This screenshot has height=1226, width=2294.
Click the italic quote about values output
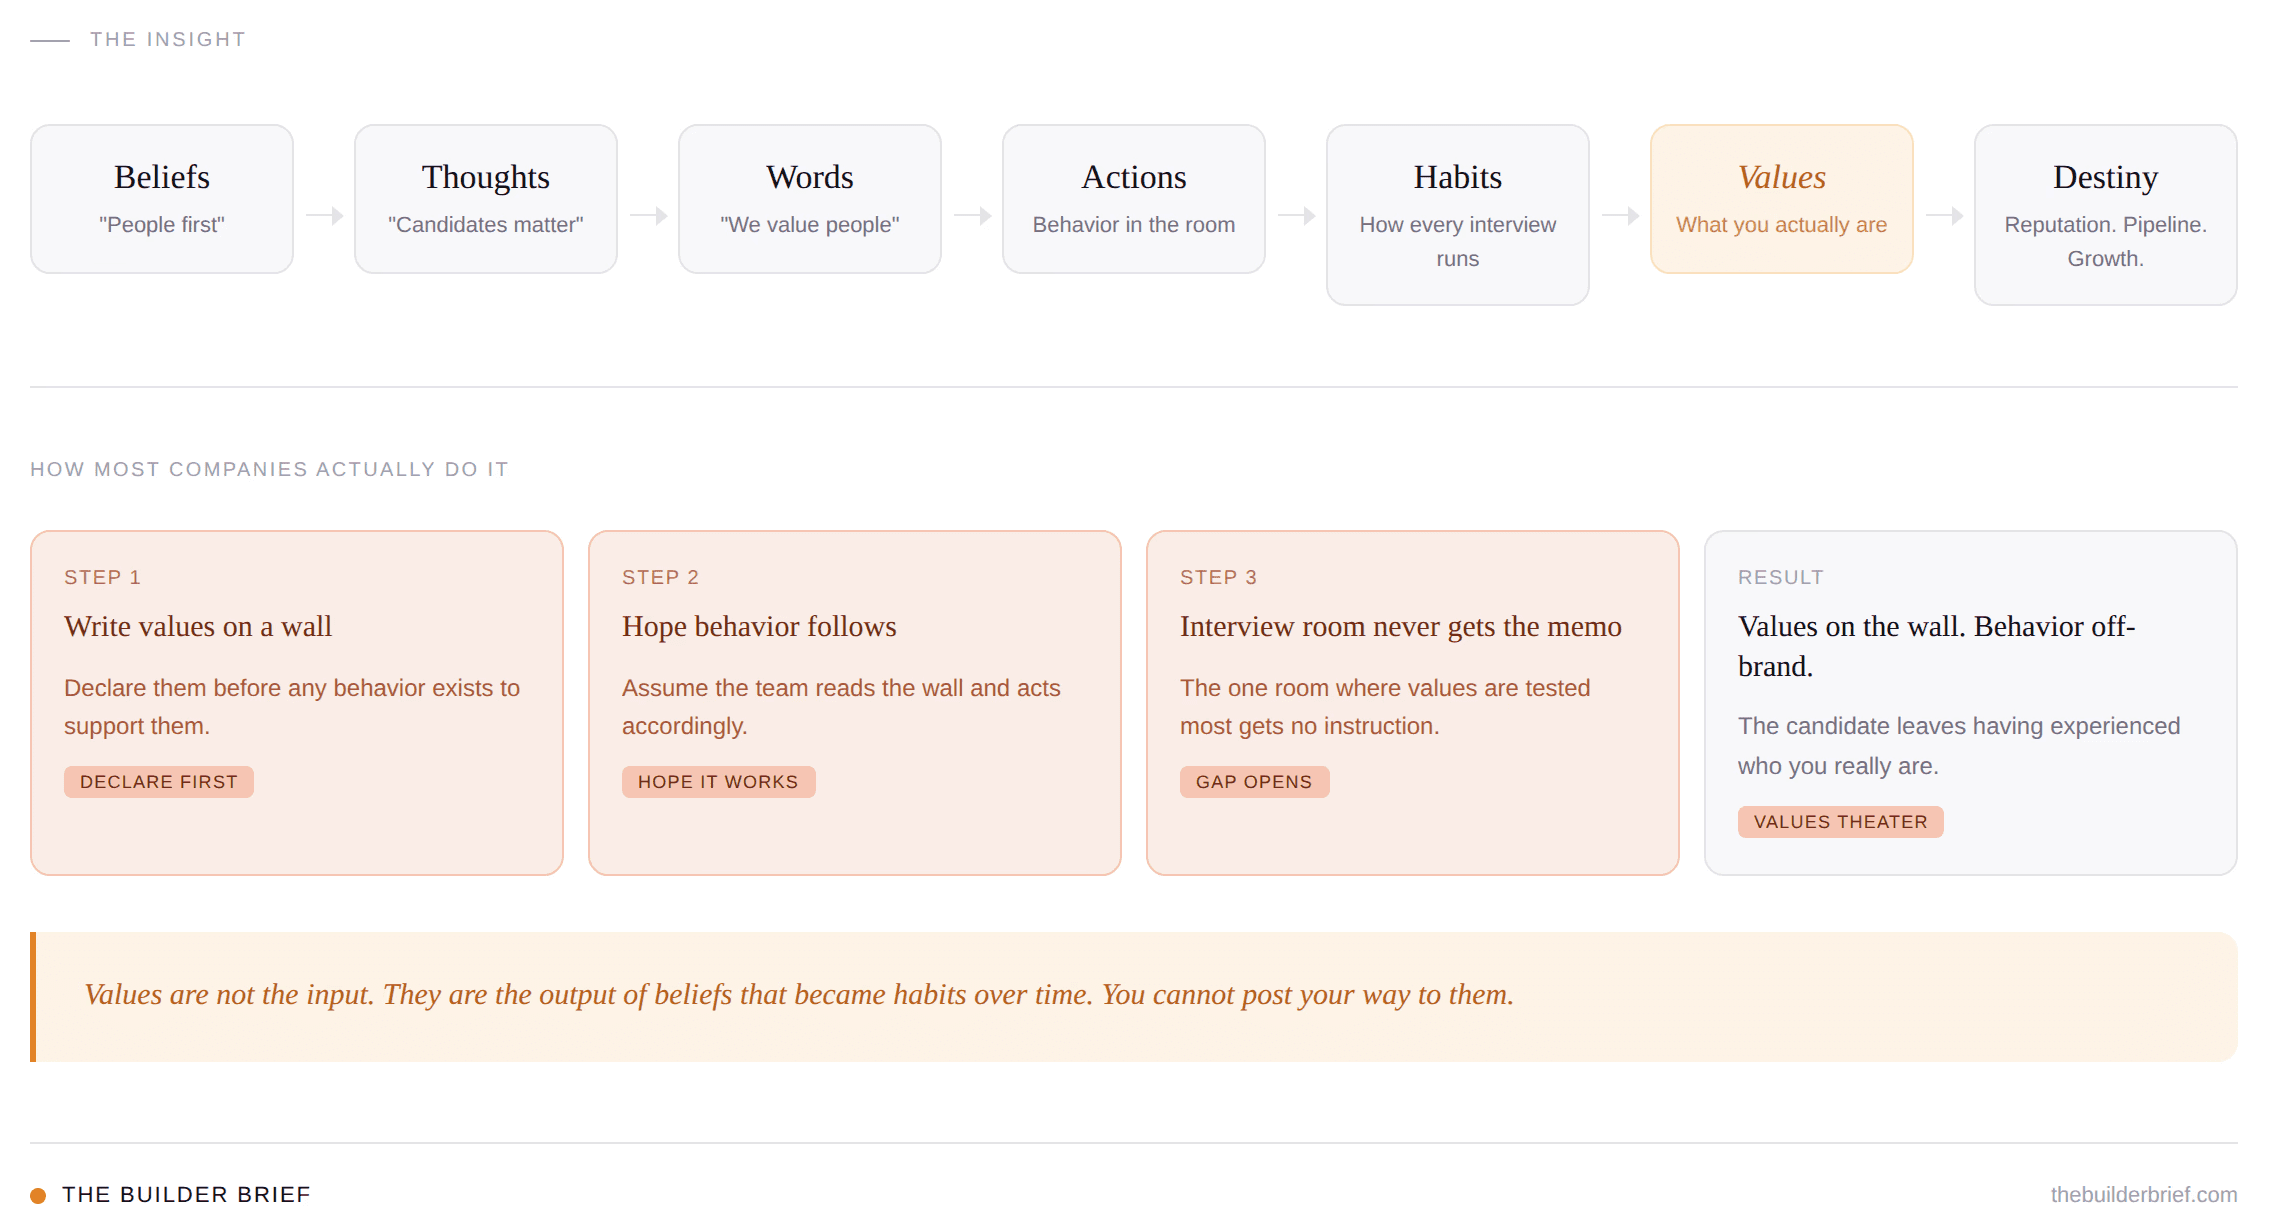pos(798,995)
